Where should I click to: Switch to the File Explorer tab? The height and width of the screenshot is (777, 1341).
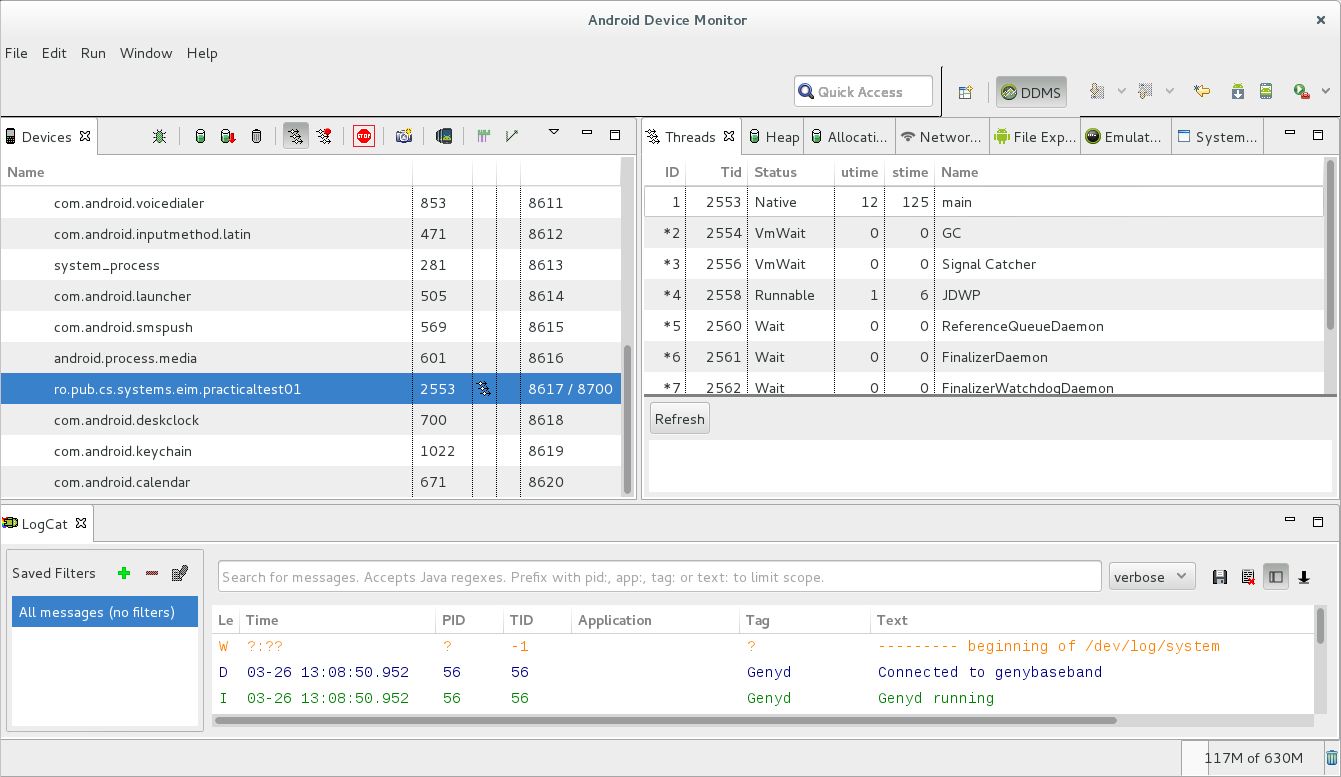tap(1035, 137)
